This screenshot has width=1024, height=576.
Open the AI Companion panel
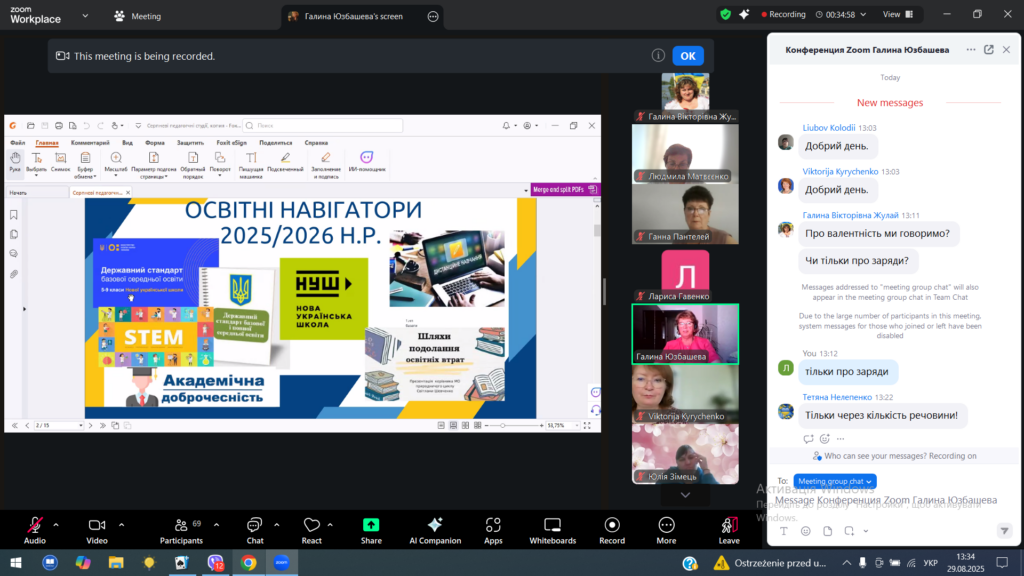435,530
